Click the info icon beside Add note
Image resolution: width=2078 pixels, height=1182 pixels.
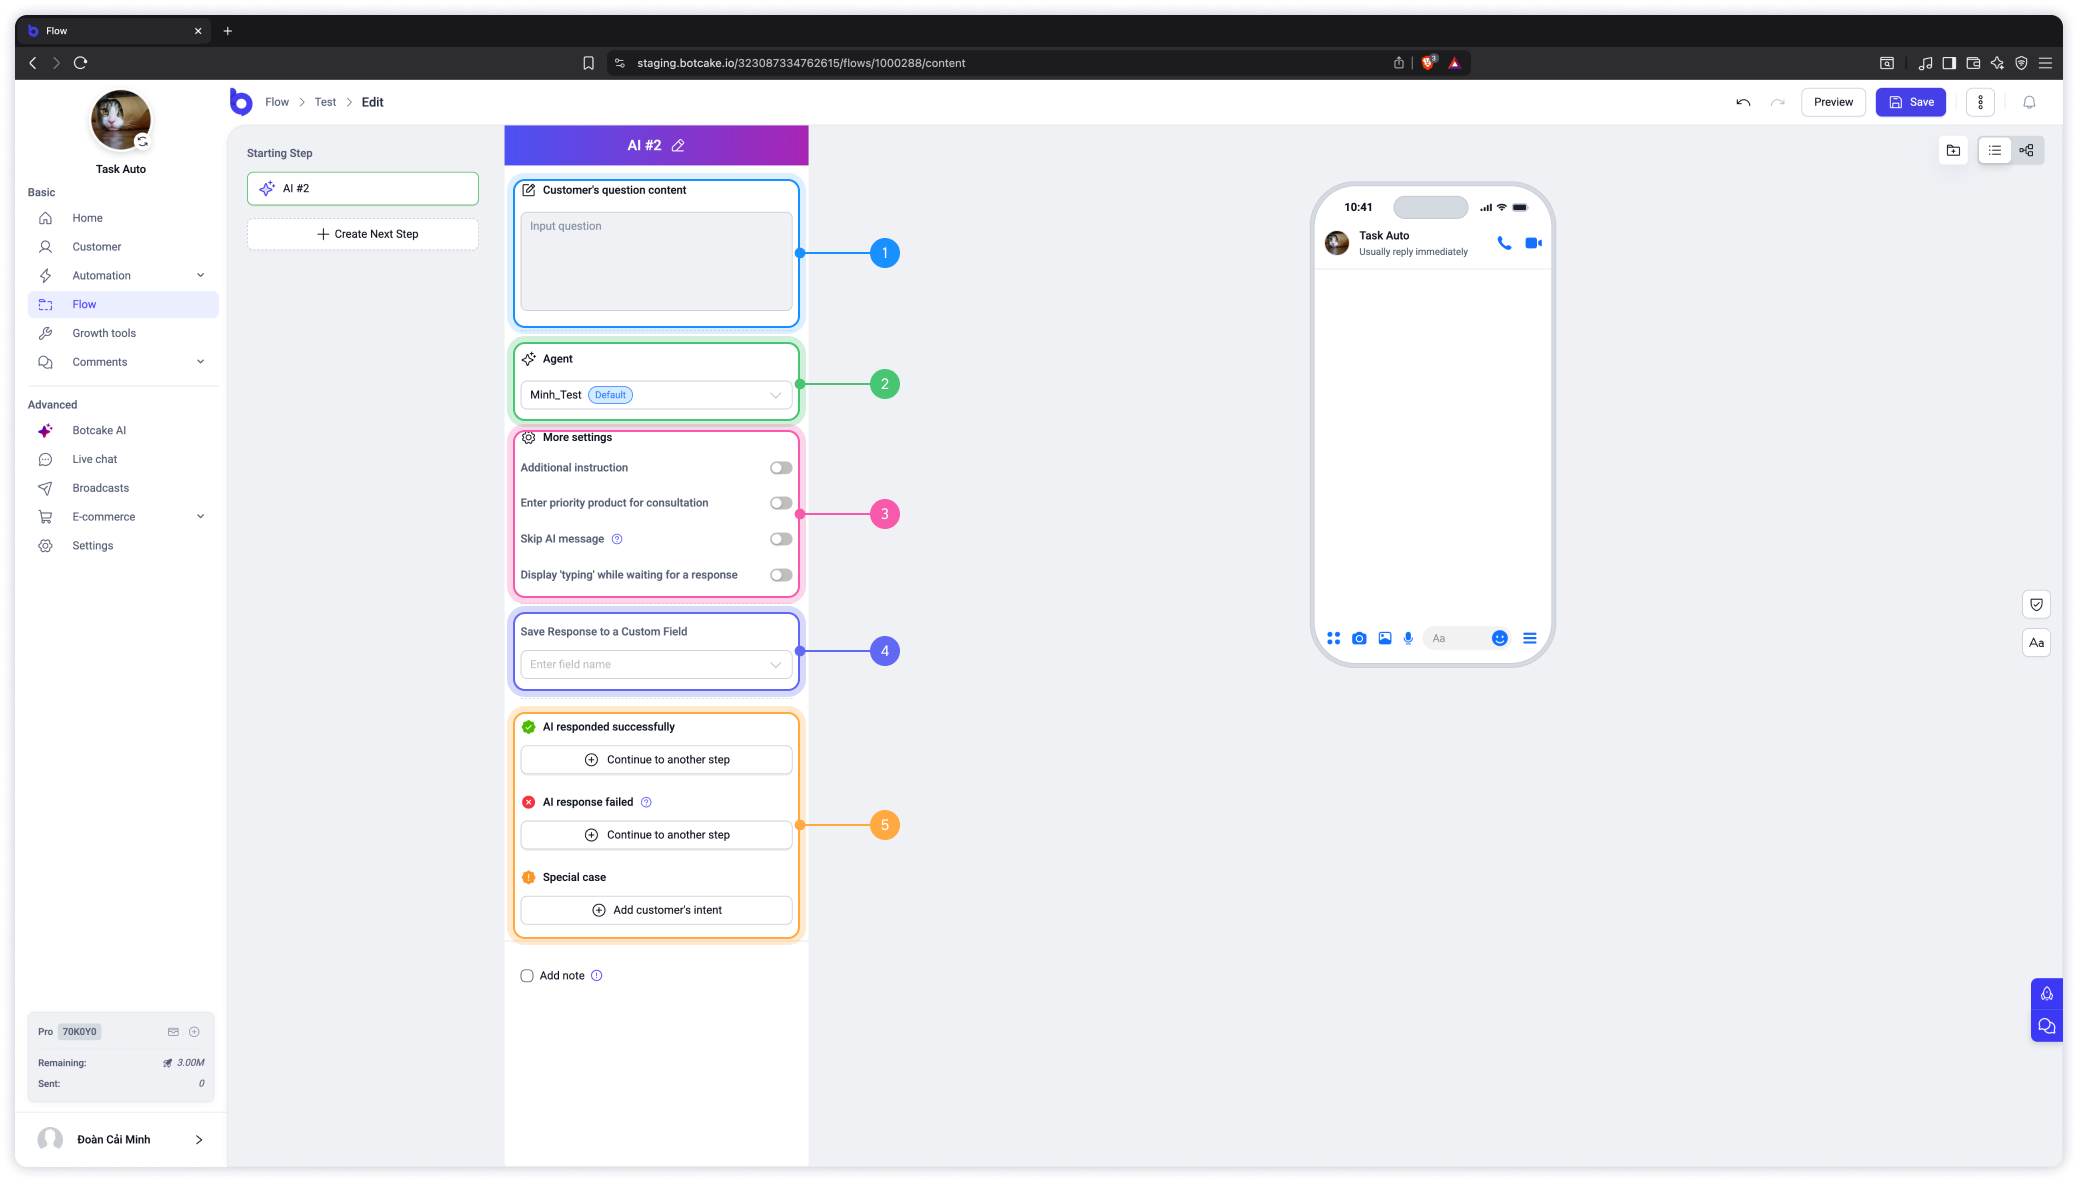[x=596, y=976]
